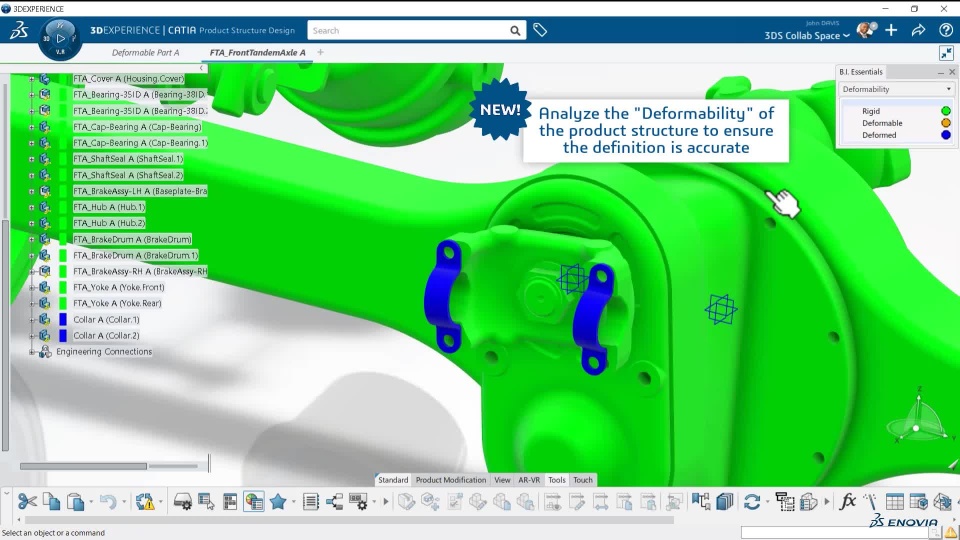Click the Share arrow icon
The height and width of the screenshot is (540, 960).
pos(918,30)
